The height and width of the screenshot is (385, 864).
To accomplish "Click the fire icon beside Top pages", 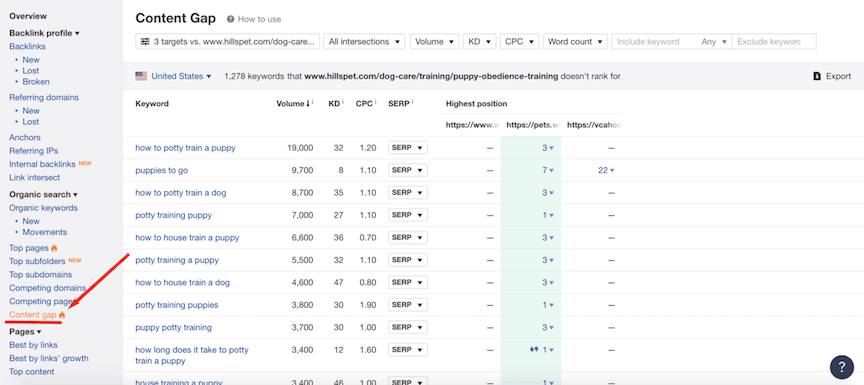I will (55, 248).
